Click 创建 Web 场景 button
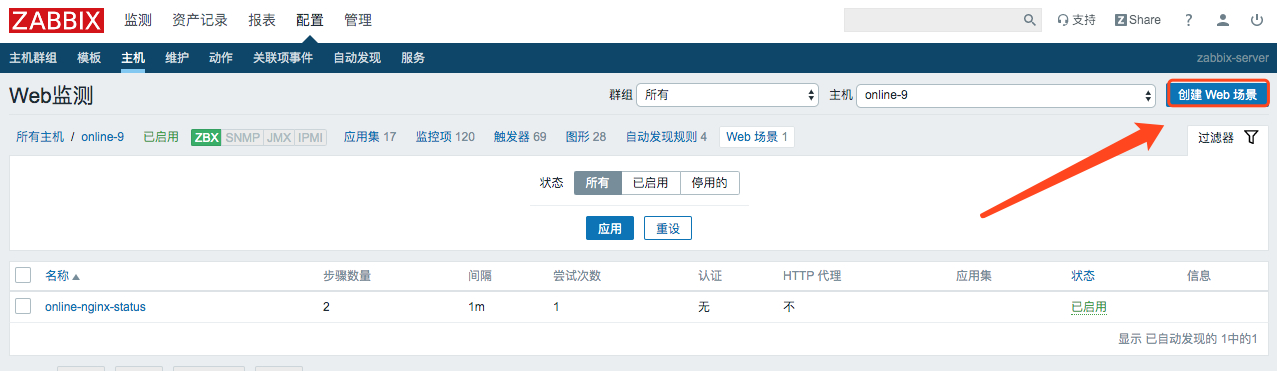1277x371 pixels. tap(1217, 95)
